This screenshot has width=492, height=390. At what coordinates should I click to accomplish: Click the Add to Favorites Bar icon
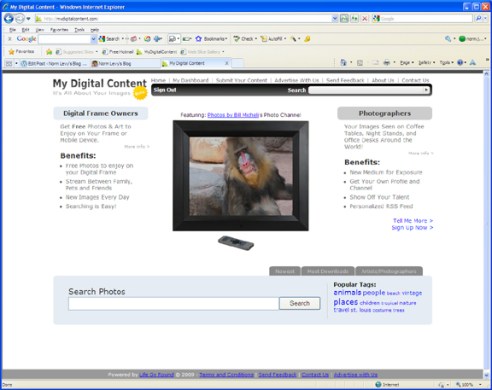tap(49, 52)
